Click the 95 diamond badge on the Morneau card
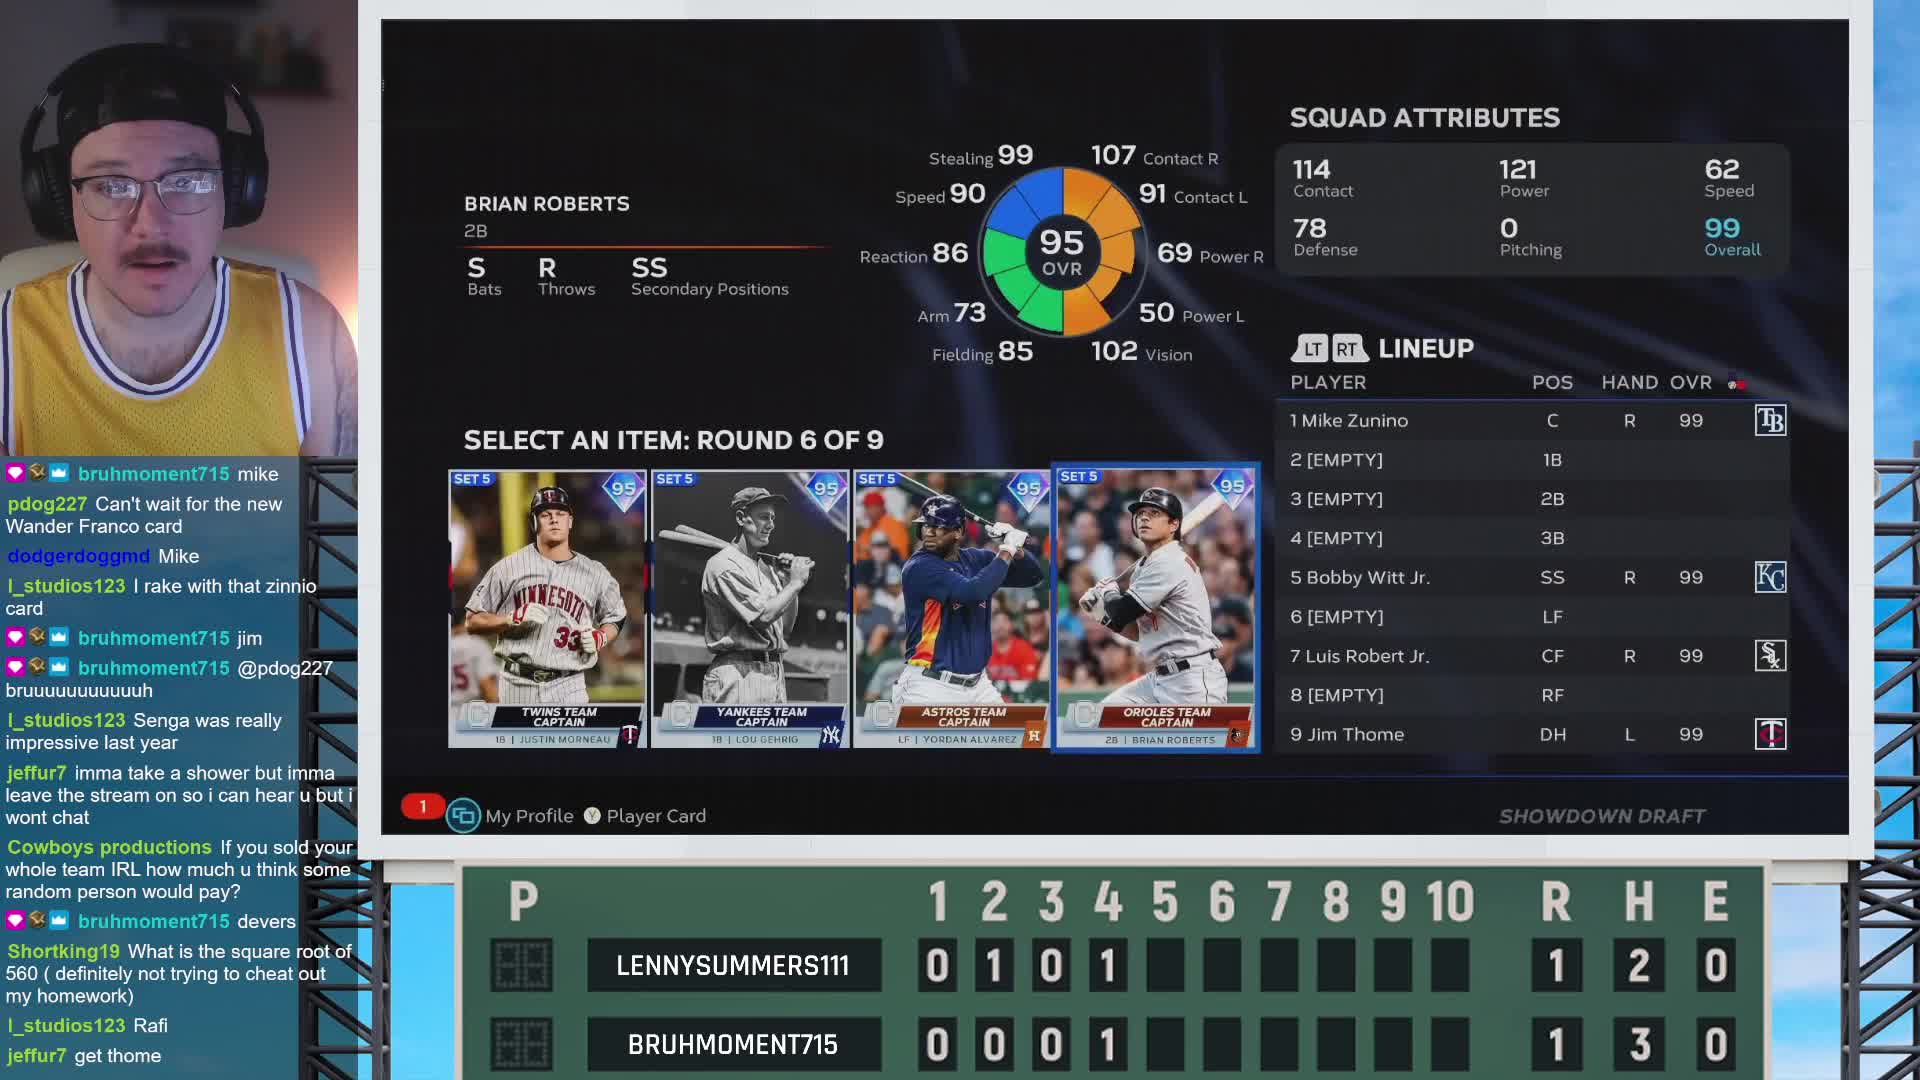Viewport: 1920px width, 1080px height. coord(624,488)
